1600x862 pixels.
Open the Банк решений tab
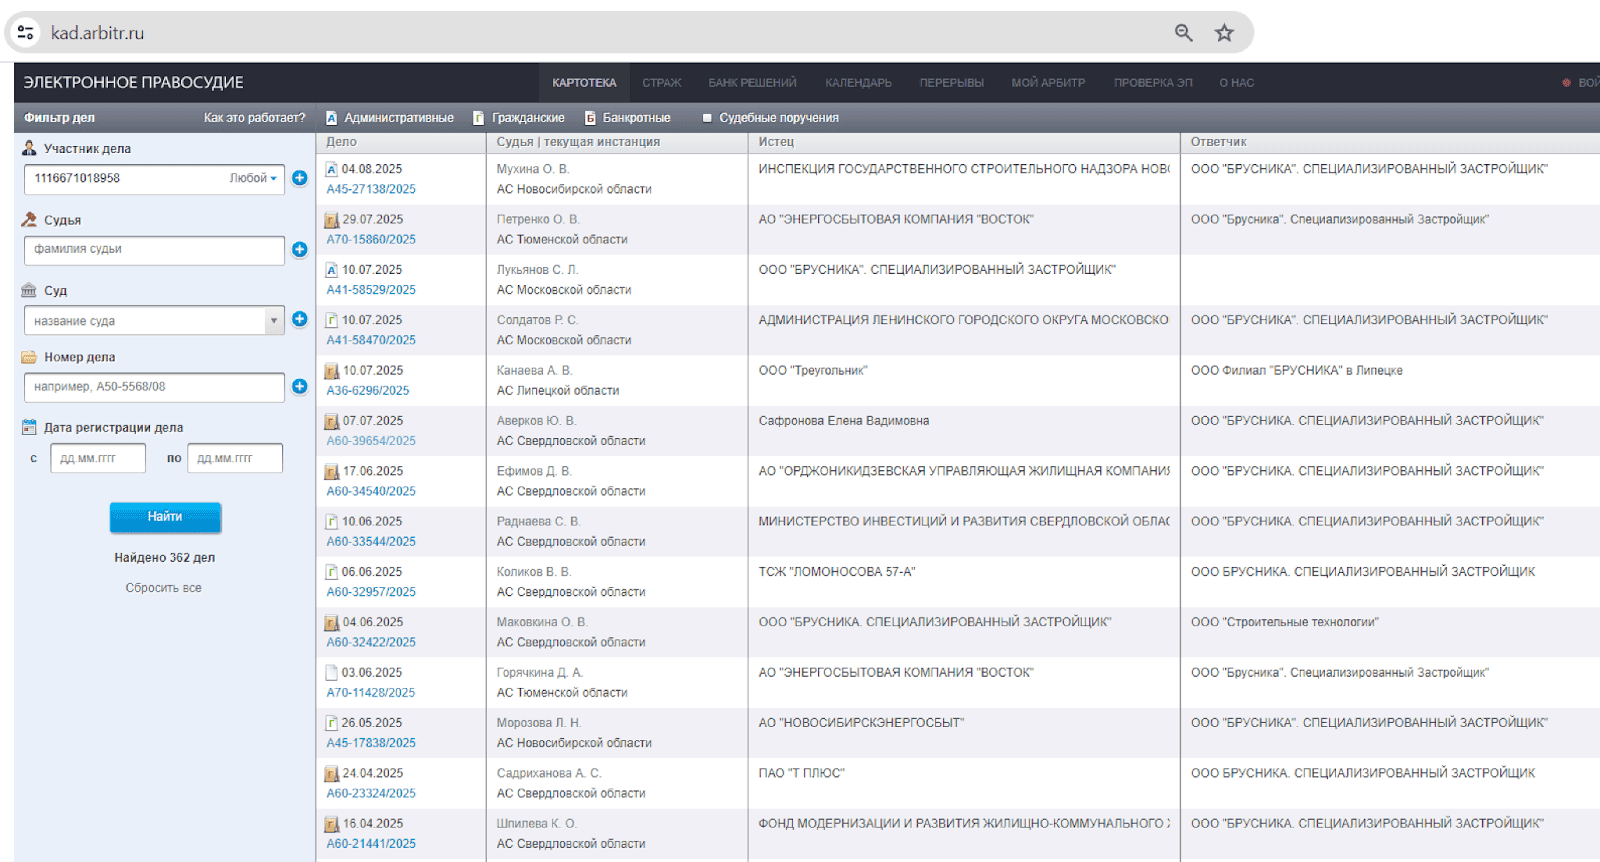pos(752,83)
